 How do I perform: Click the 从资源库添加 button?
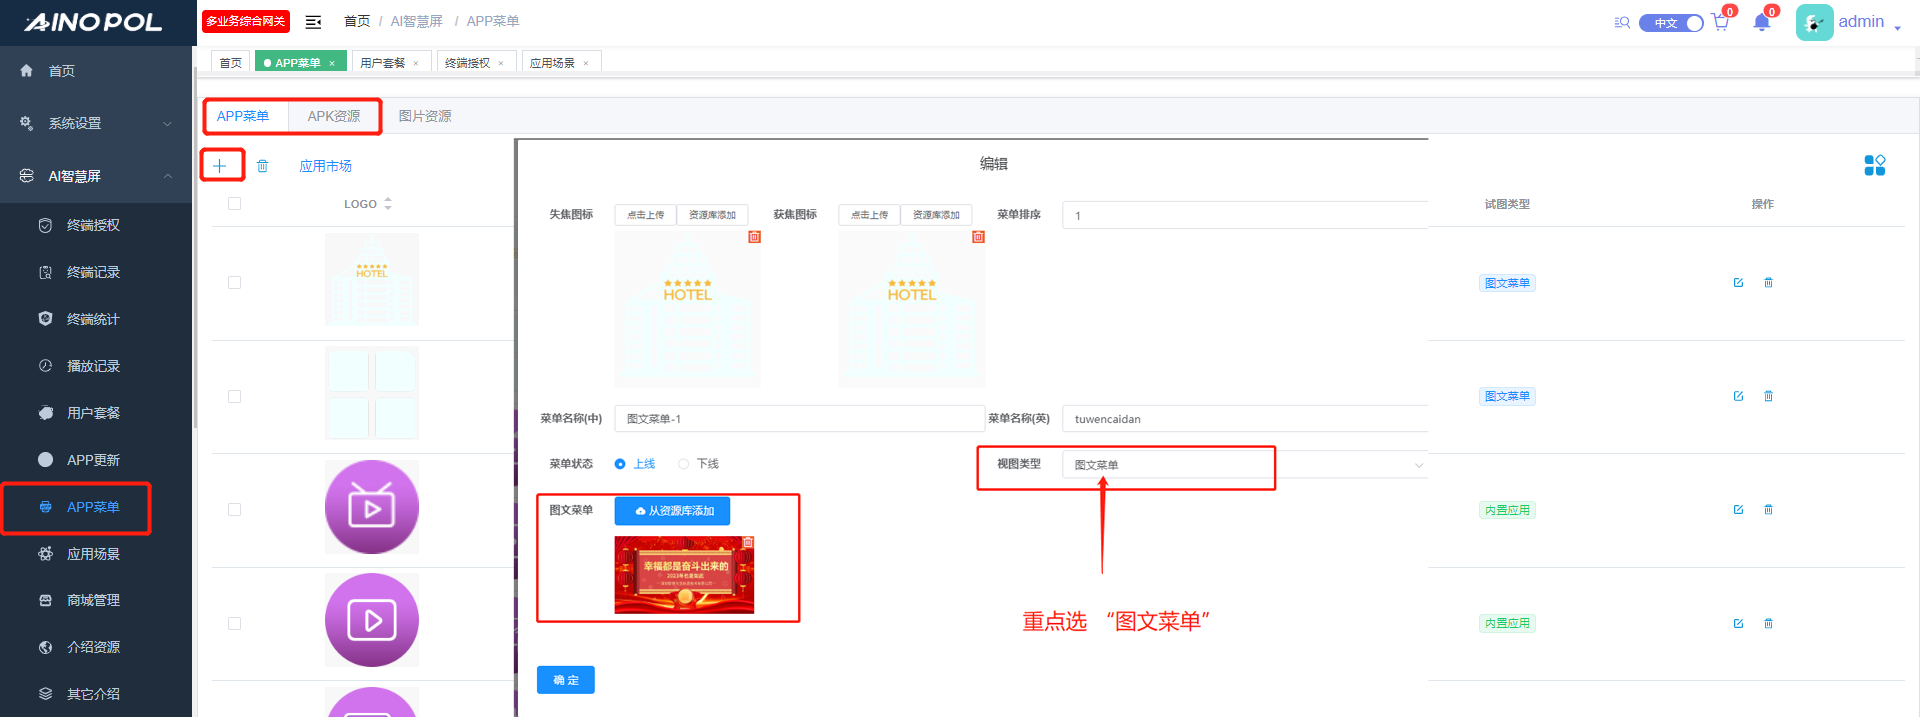click(x=672, y=511)
